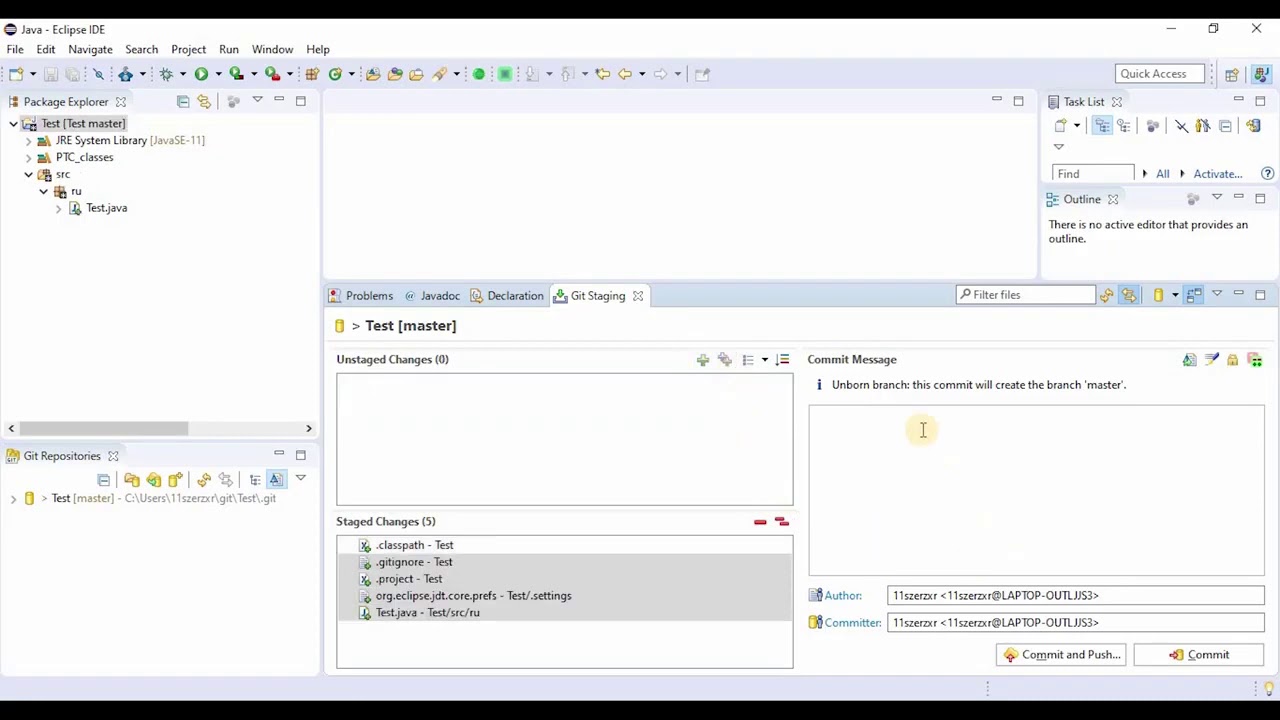Expand JRE System Library node

click(x=29, y=141)
